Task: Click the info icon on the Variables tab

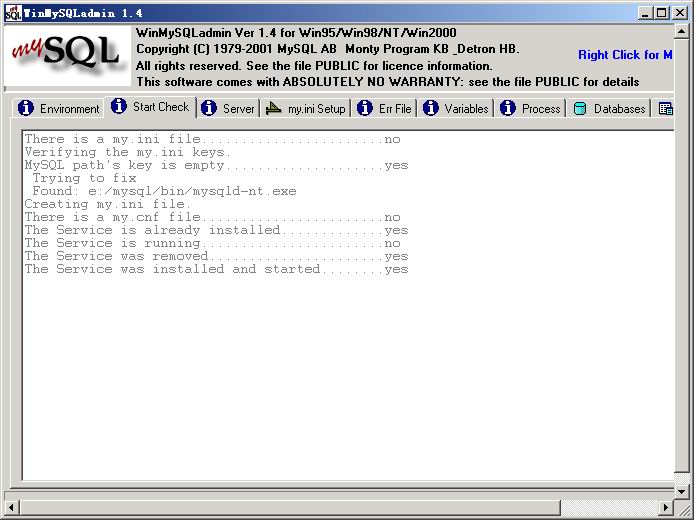Action: tap(430, 108)
